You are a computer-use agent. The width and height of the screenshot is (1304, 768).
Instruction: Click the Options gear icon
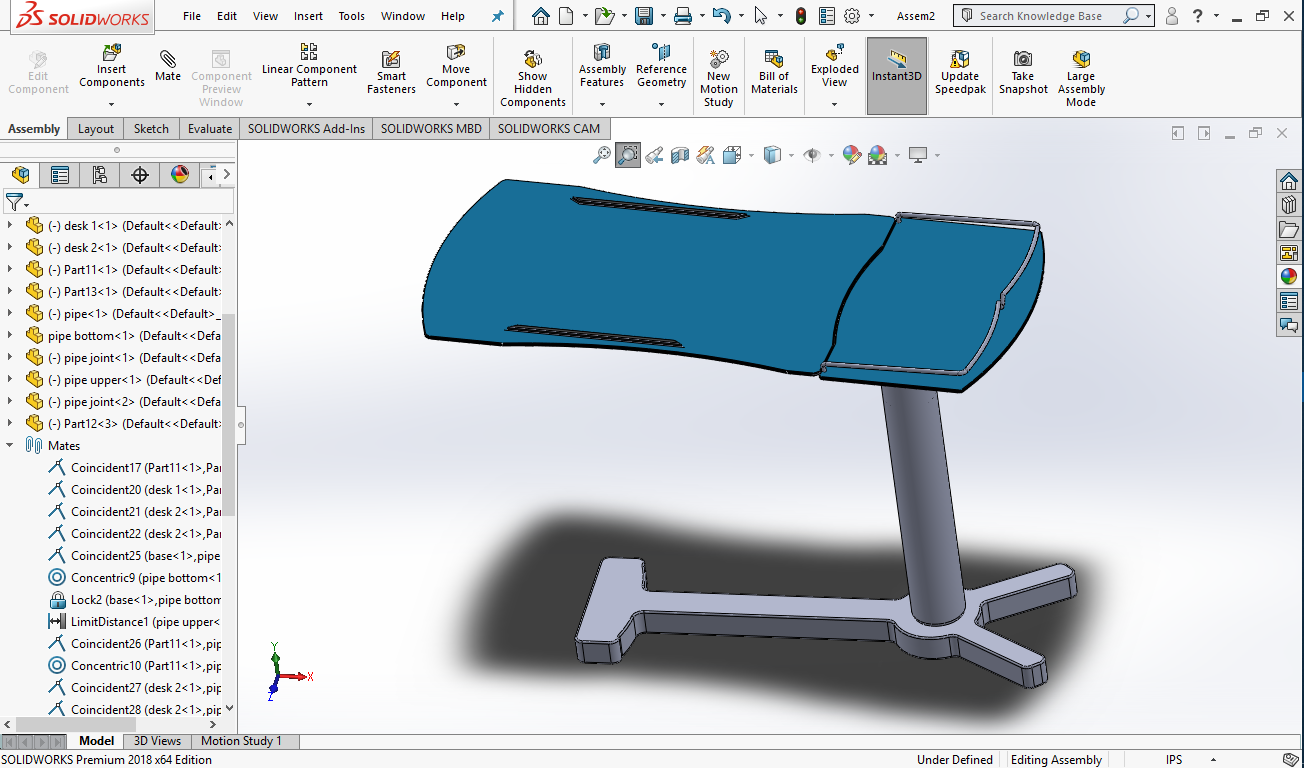[852, 16]
